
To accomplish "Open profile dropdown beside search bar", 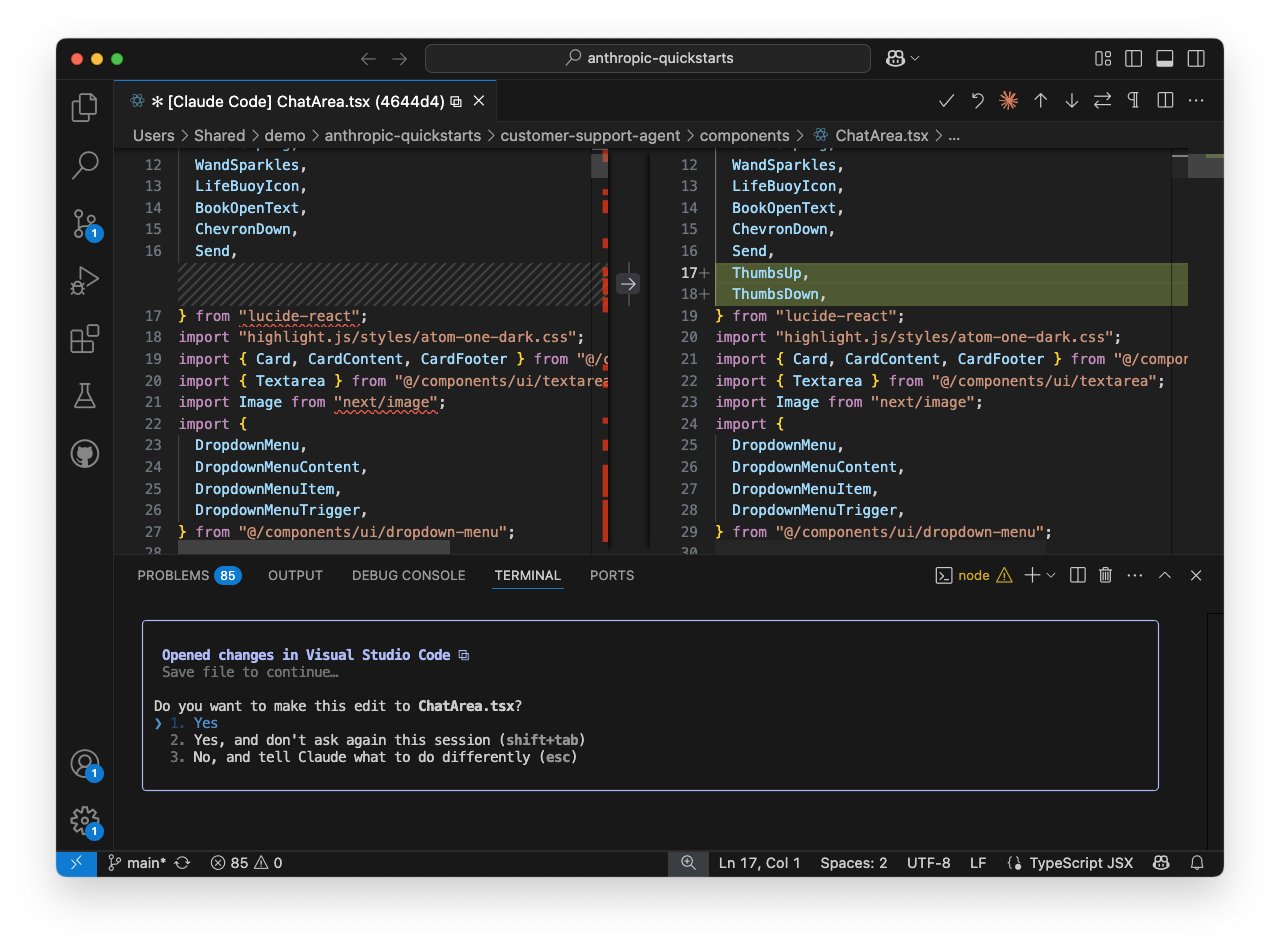I will pos(898,58).
